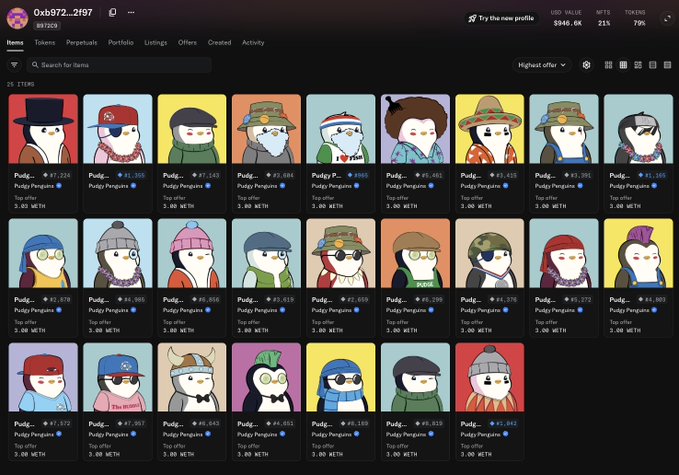Open the Portfolio tab
Screen dimensions: 679x475
point(121,42)
